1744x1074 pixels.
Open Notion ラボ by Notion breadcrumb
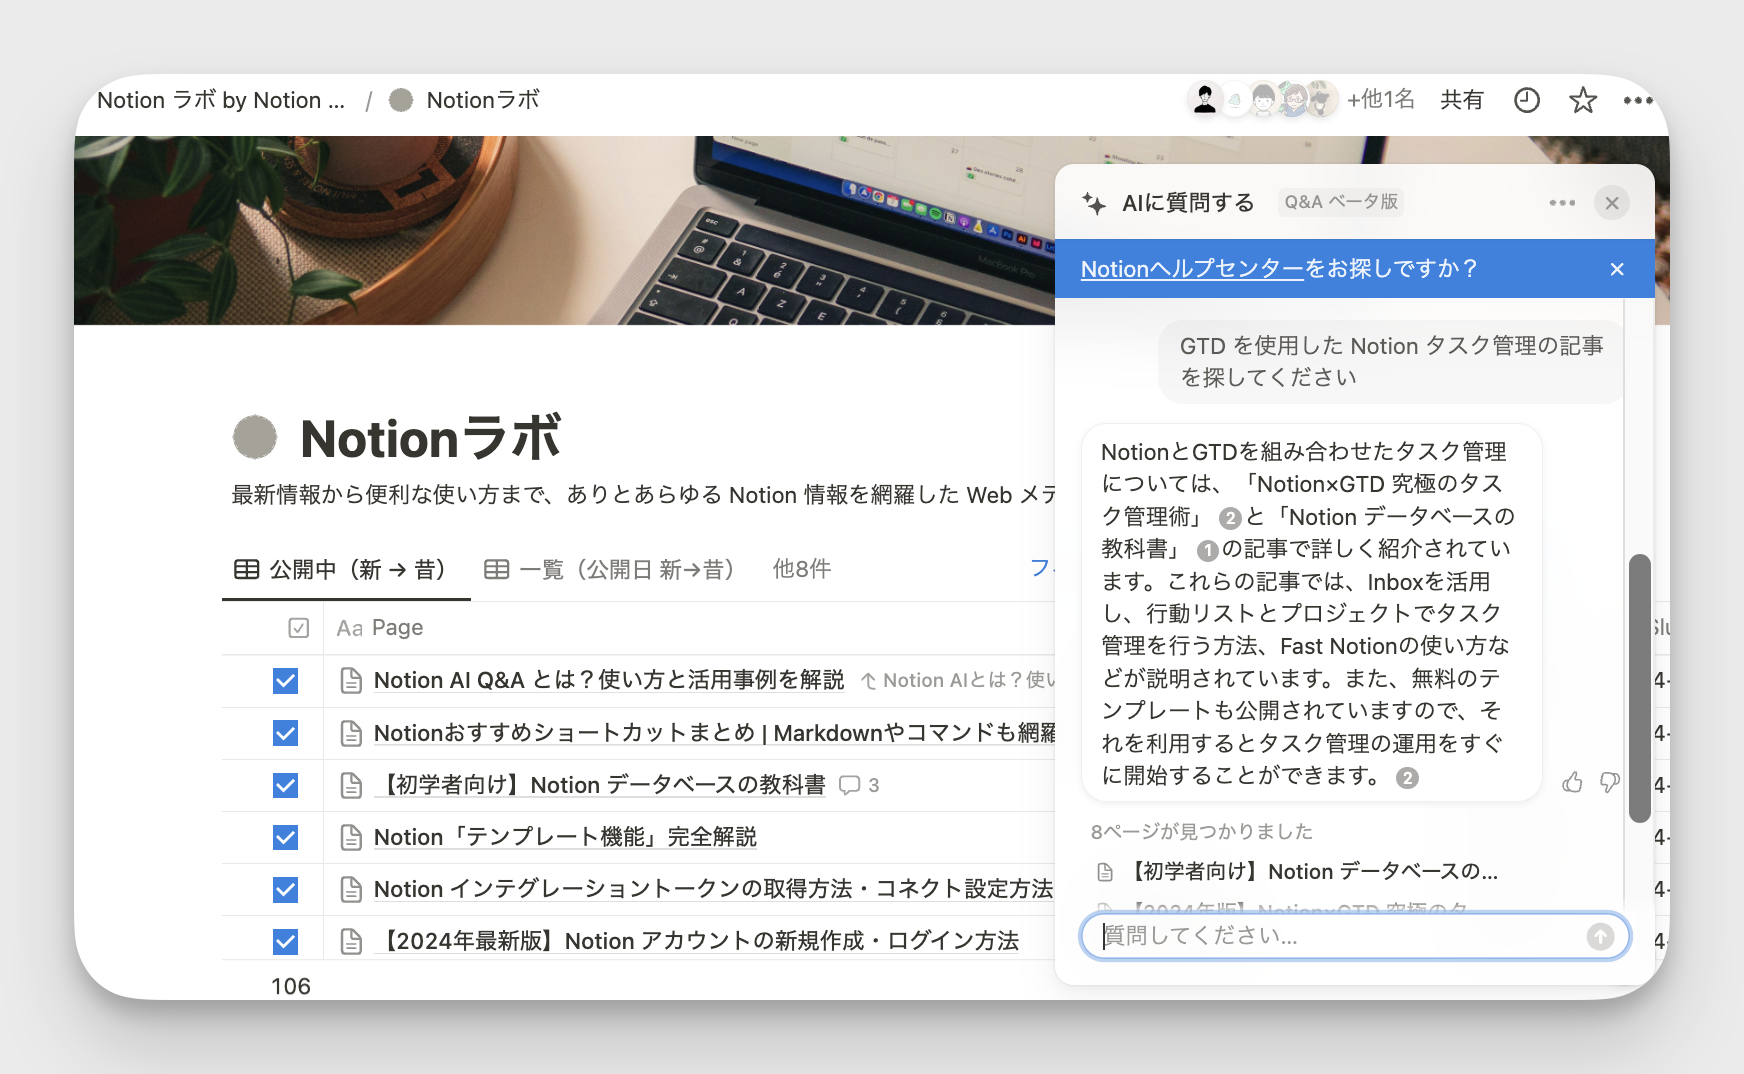point(220,100)
